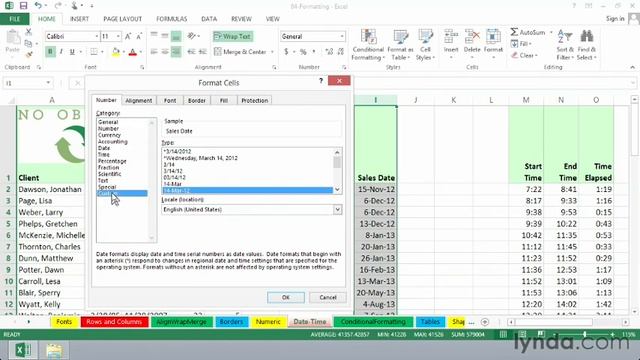Click the Accounting dollar format icon
The width and height of the screenshot is (640, 360).
coord(286,52)
